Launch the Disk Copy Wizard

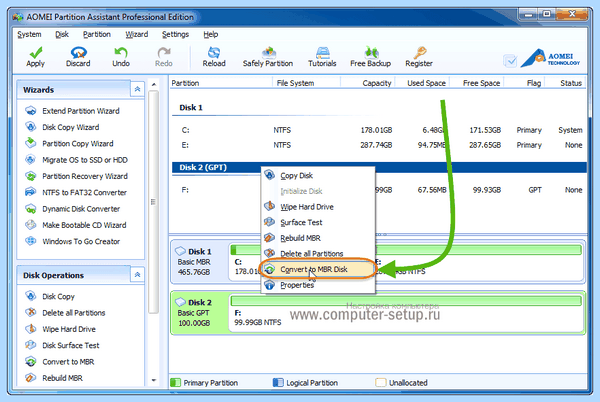62,127
